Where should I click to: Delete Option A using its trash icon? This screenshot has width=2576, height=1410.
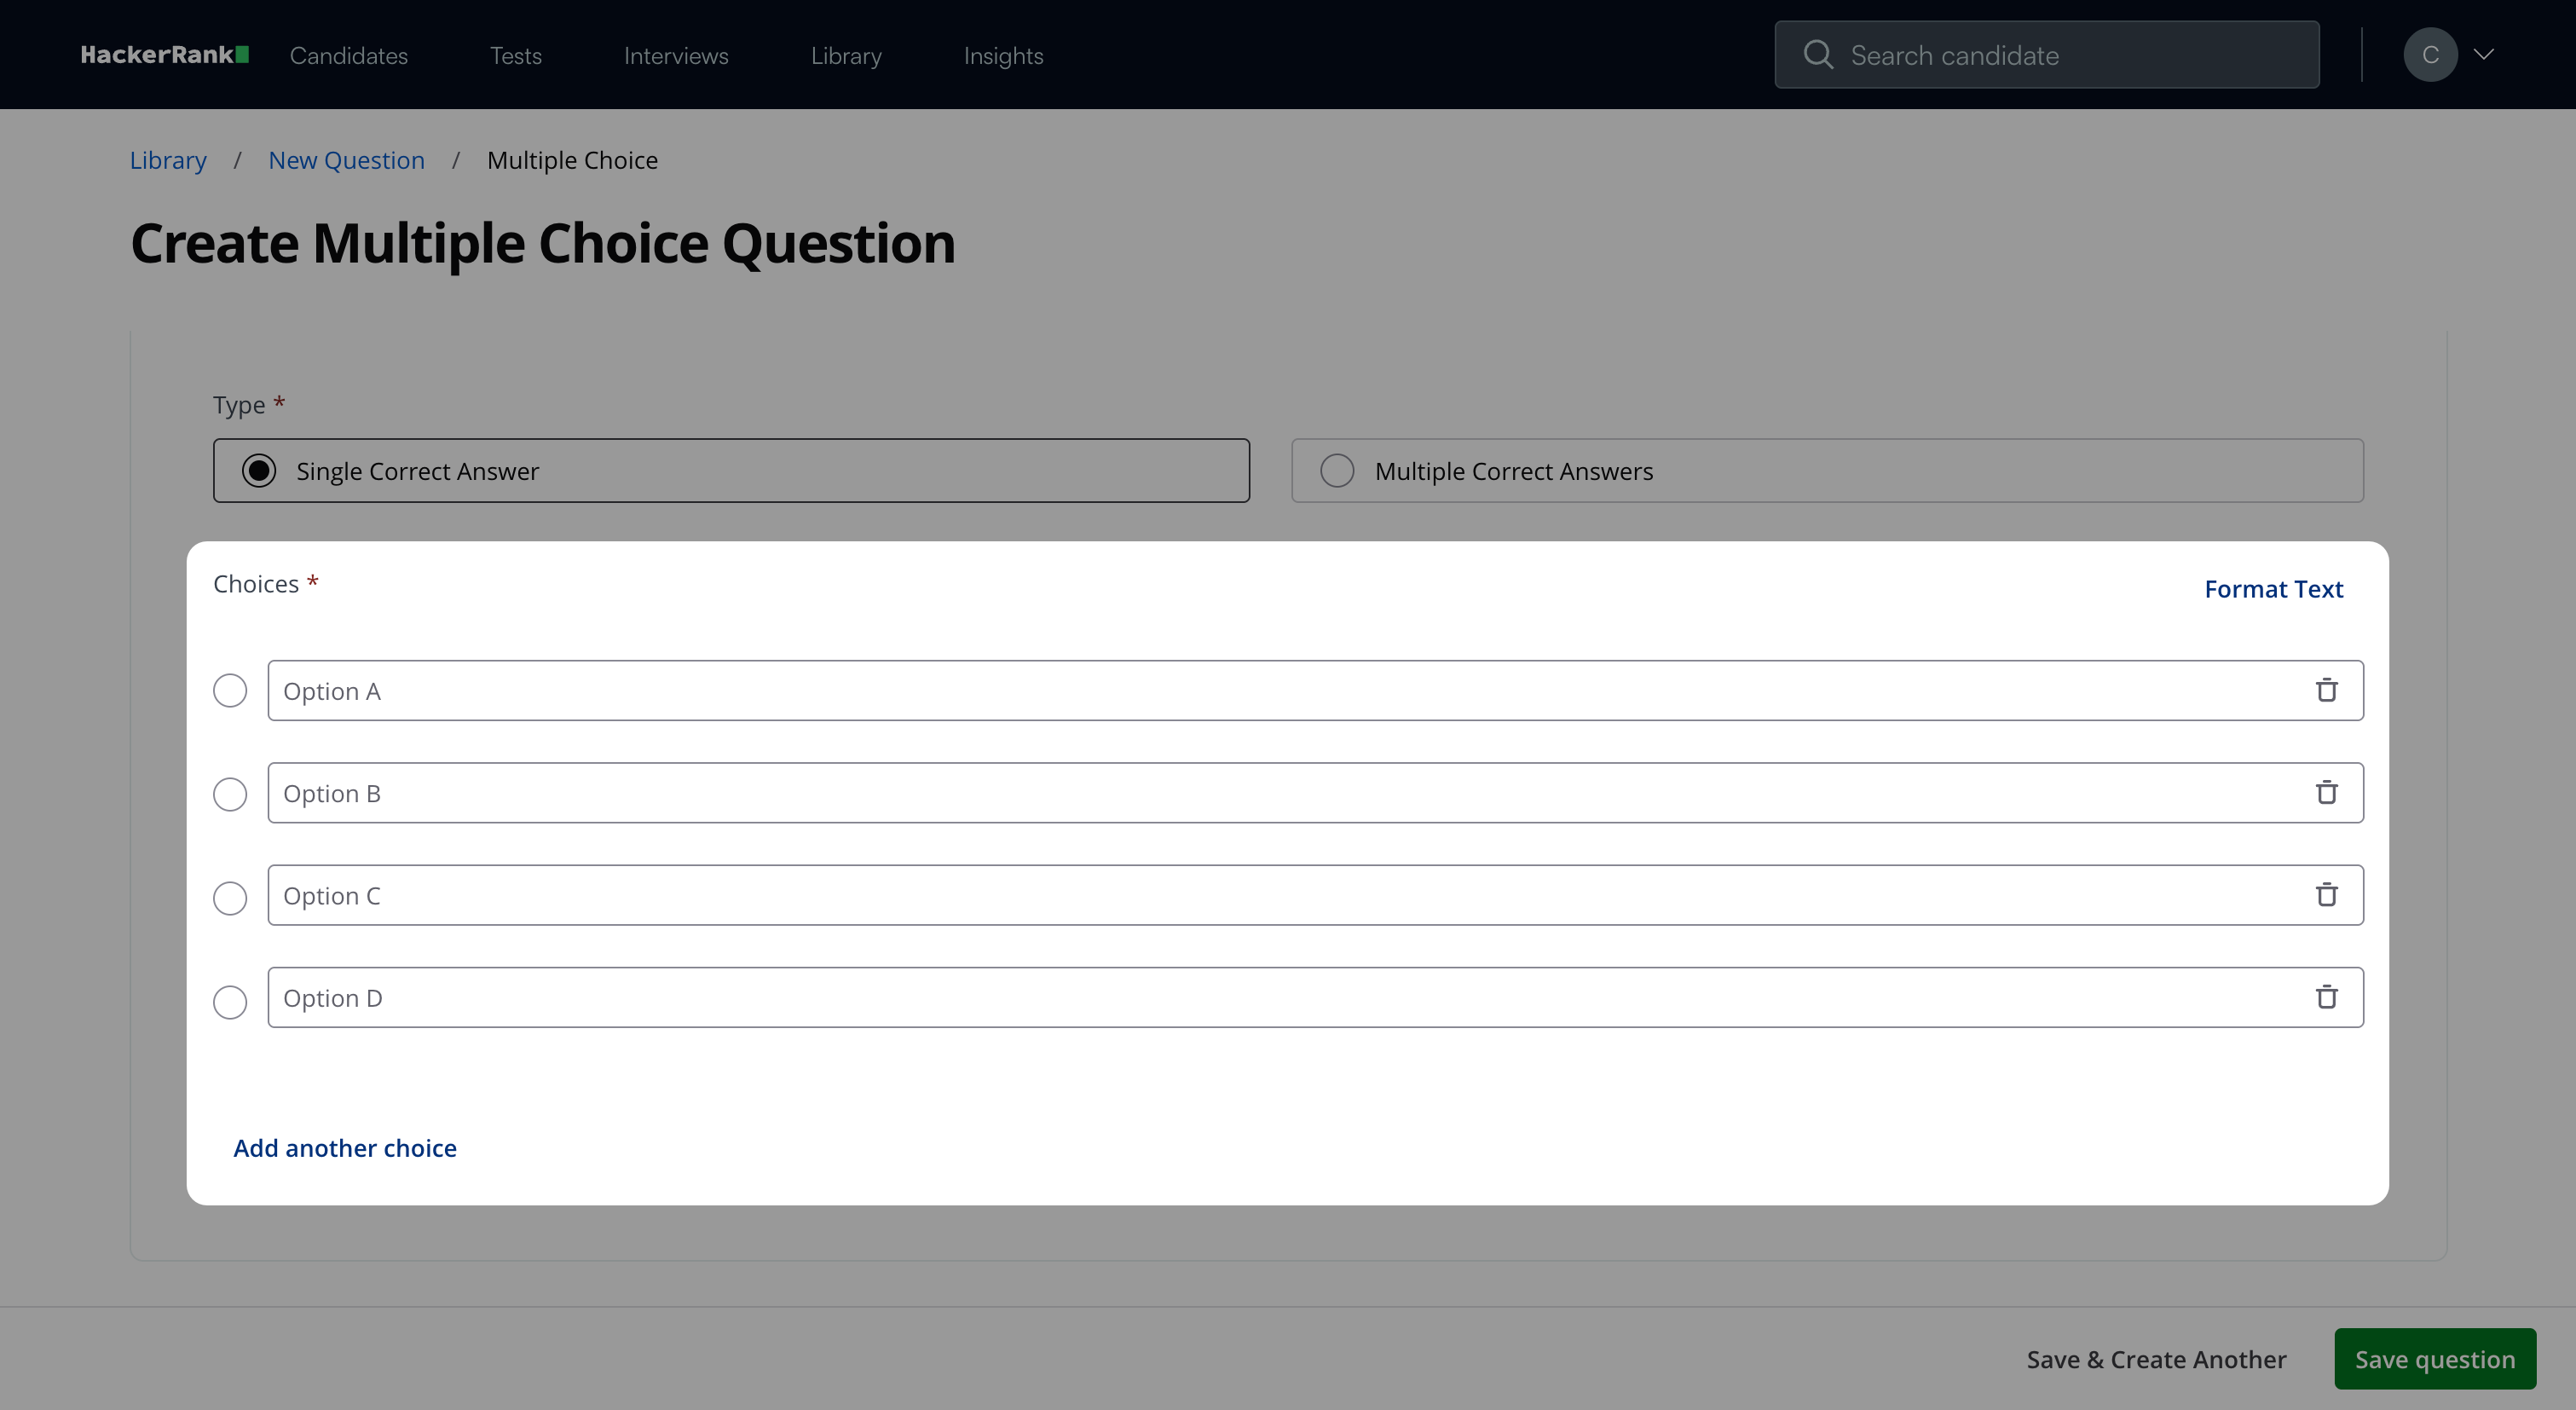click(2326, 690)
